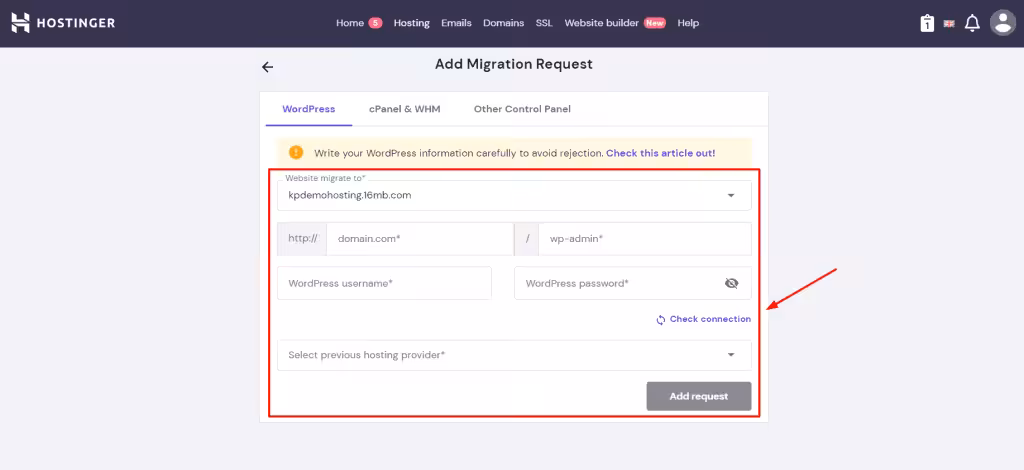Open Help in top navigation
The image size is (1024, 470).
point(688,23)
